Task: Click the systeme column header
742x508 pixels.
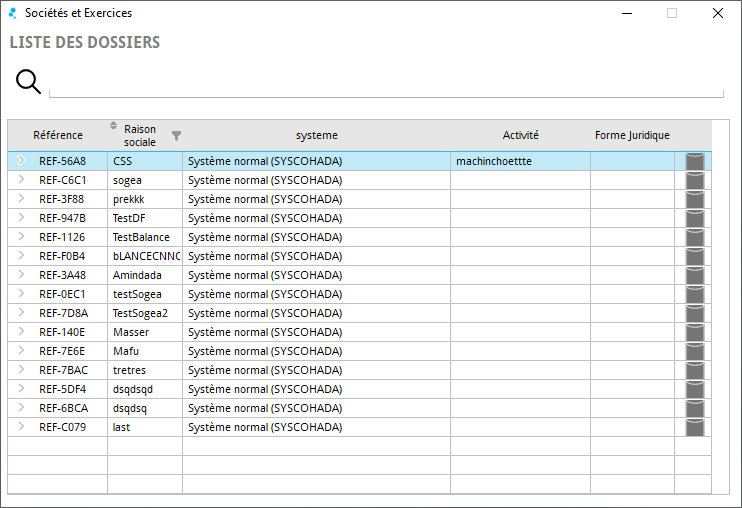Action: tap(316, 136)
